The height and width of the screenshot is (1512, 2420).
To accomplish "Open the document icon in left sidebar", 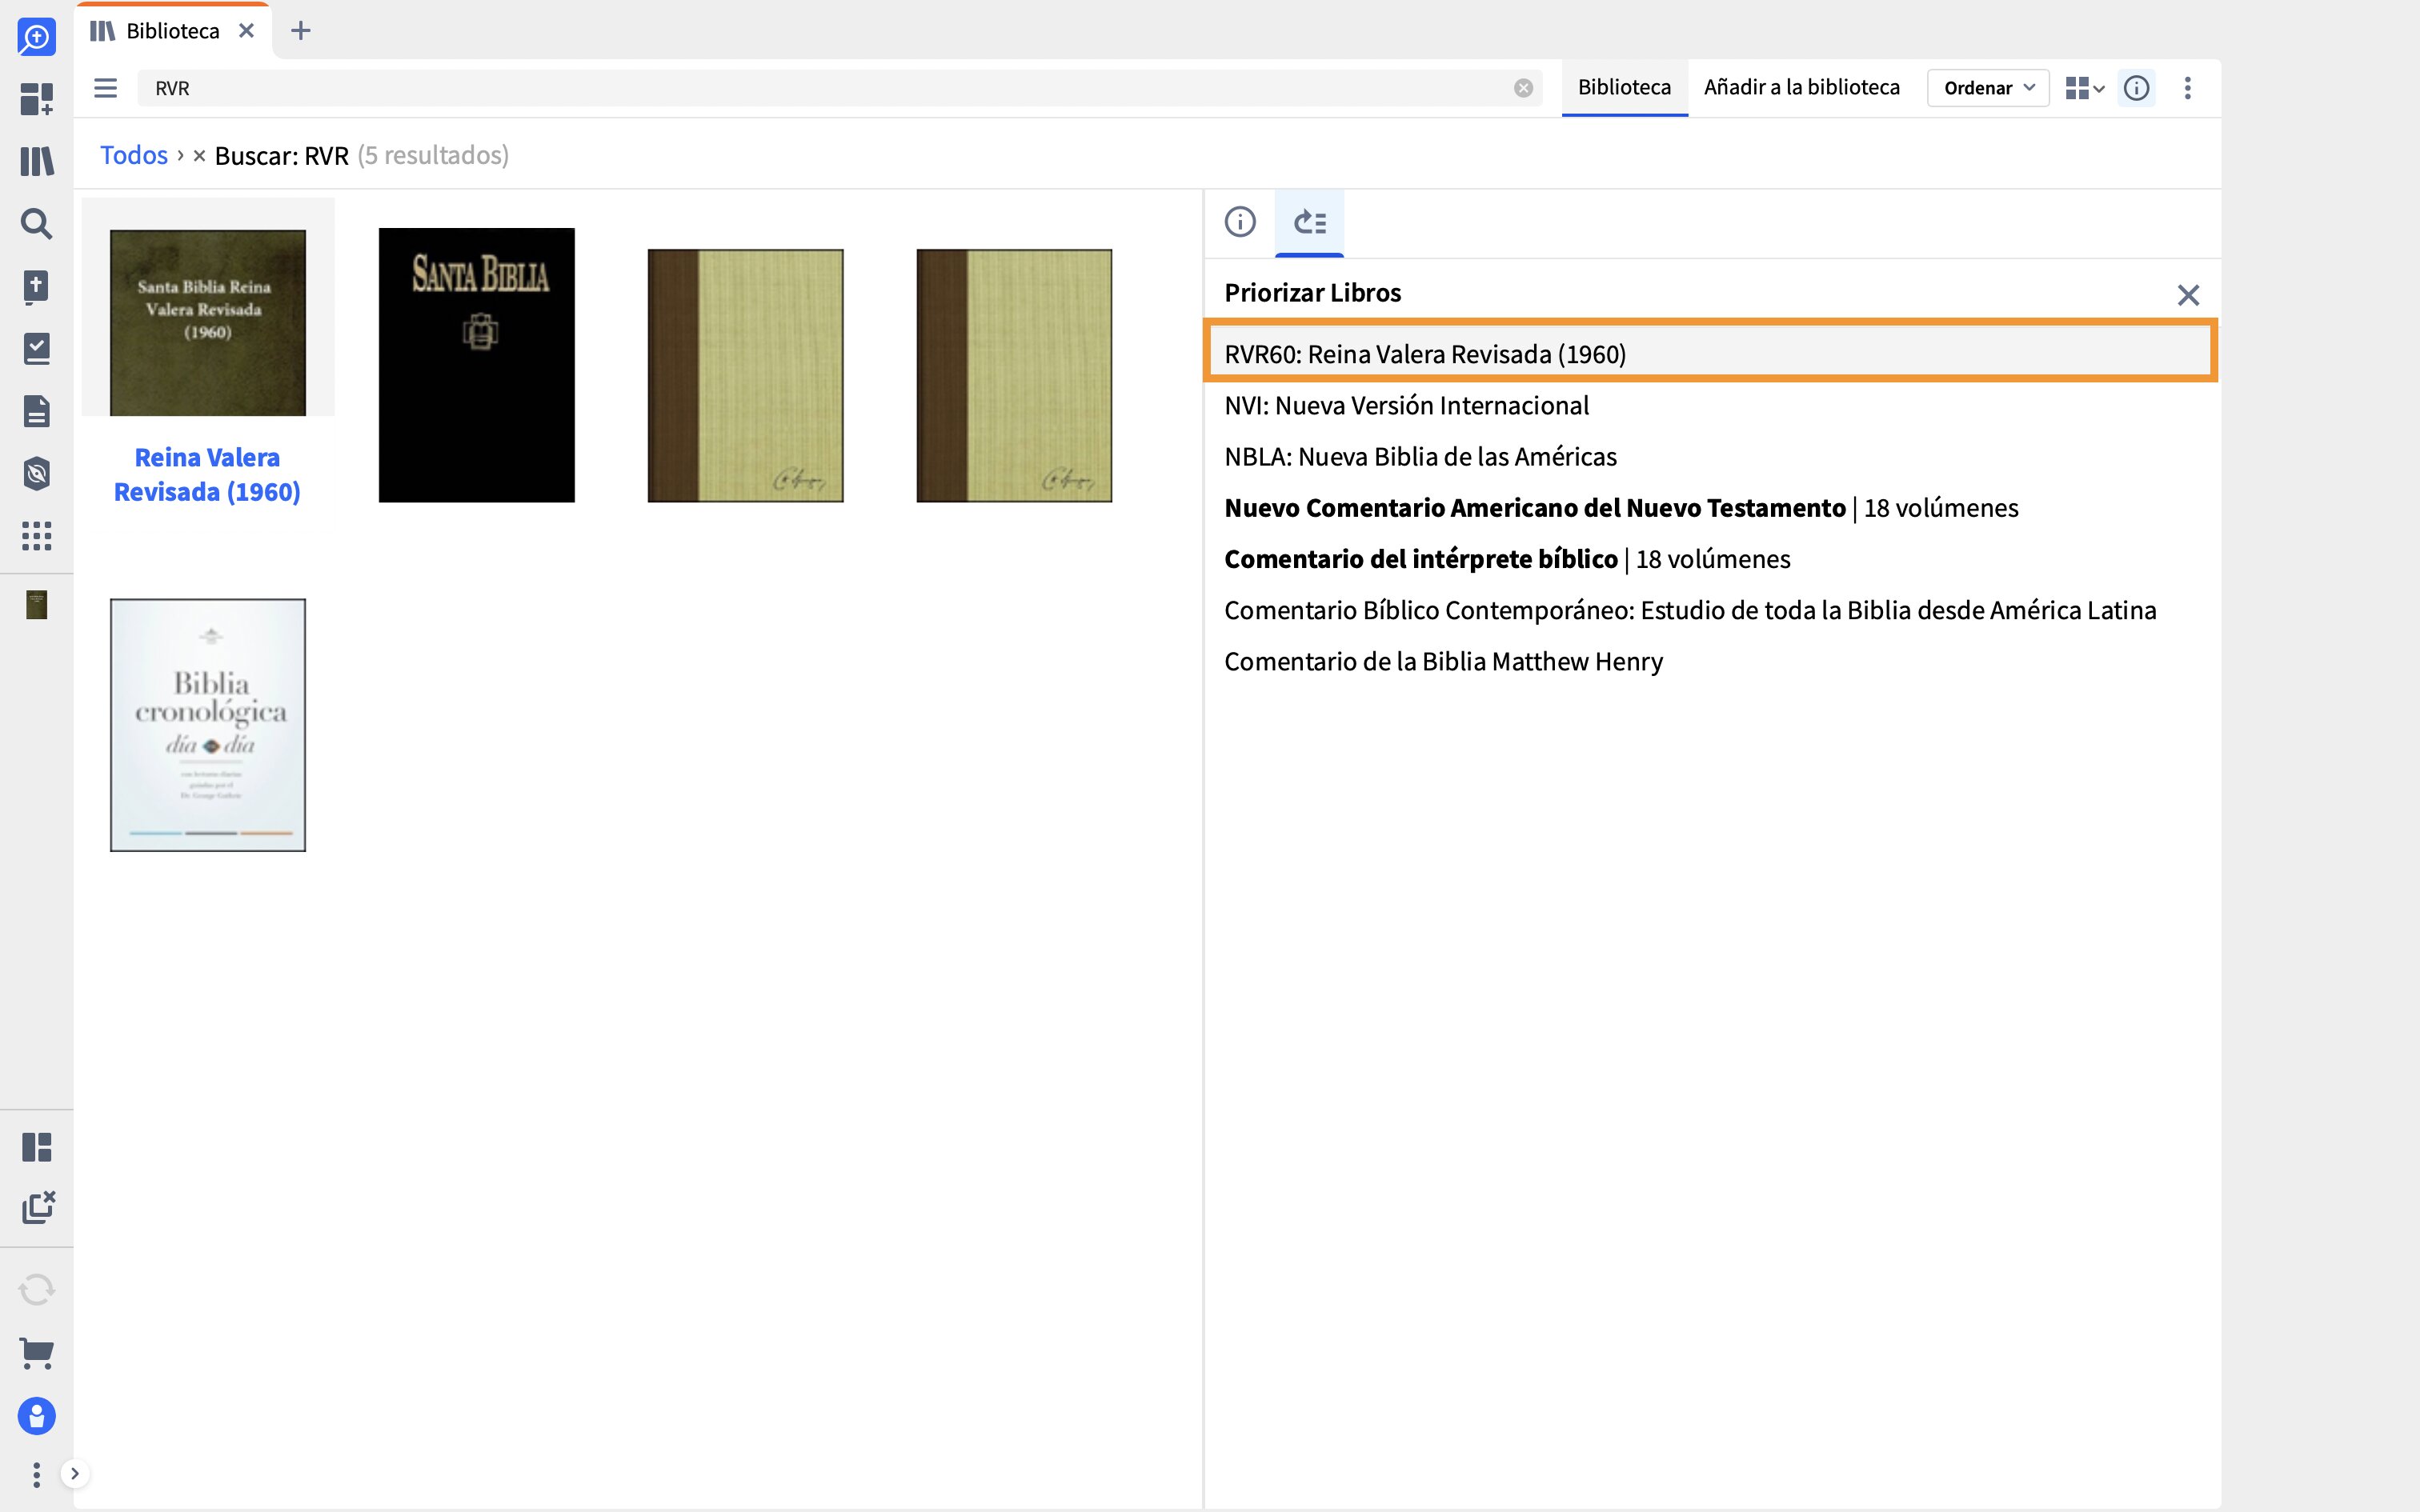I will point(37,411).
